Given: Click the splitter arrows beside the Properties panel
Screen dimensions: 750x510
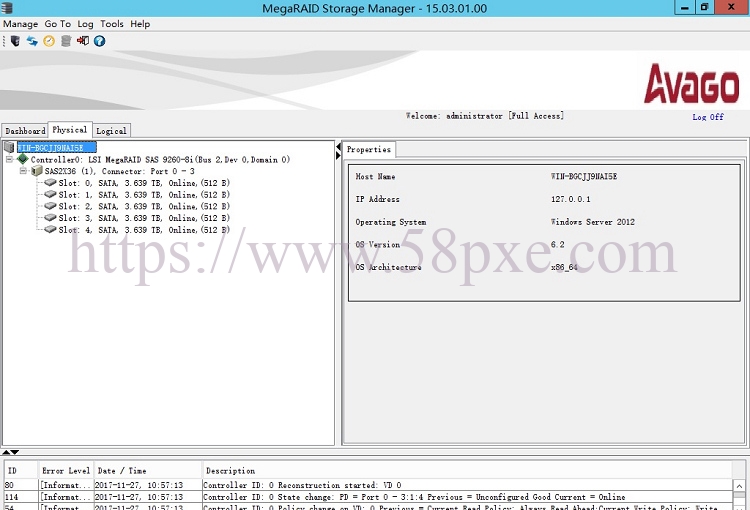Looking at the screenshot, I should coord(338,151).
